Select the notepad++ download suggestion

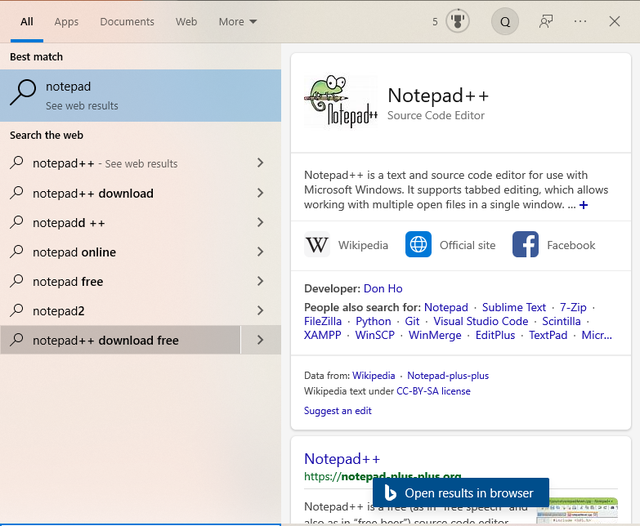120,193
